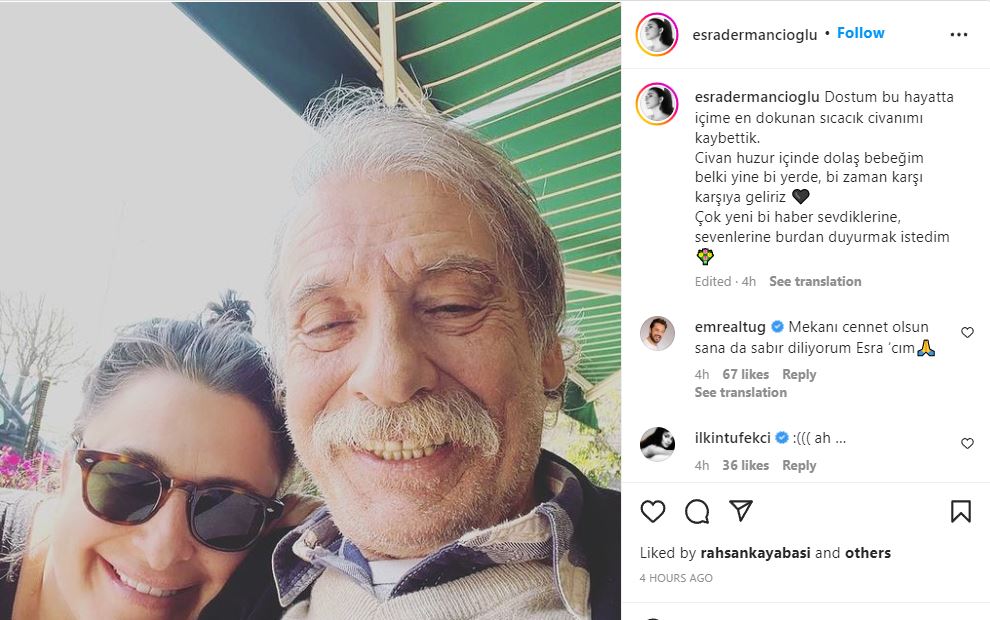The image size is (990, 620).
Task: Share the post with the paper plane icon
Action: pos(741,512)
